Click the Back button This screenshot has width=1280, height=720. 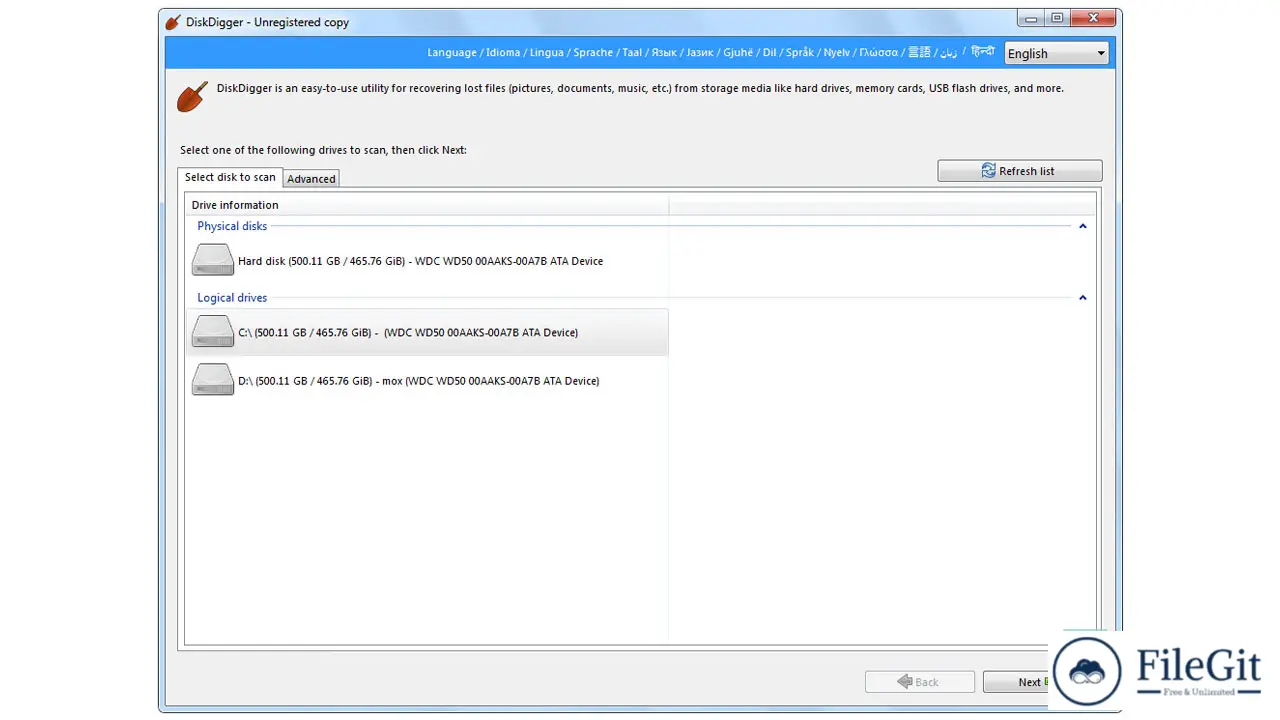coord(920,682)
